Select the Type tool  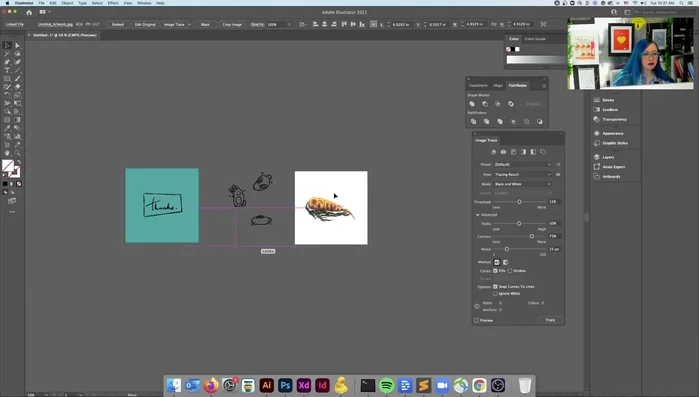[7, 70]
